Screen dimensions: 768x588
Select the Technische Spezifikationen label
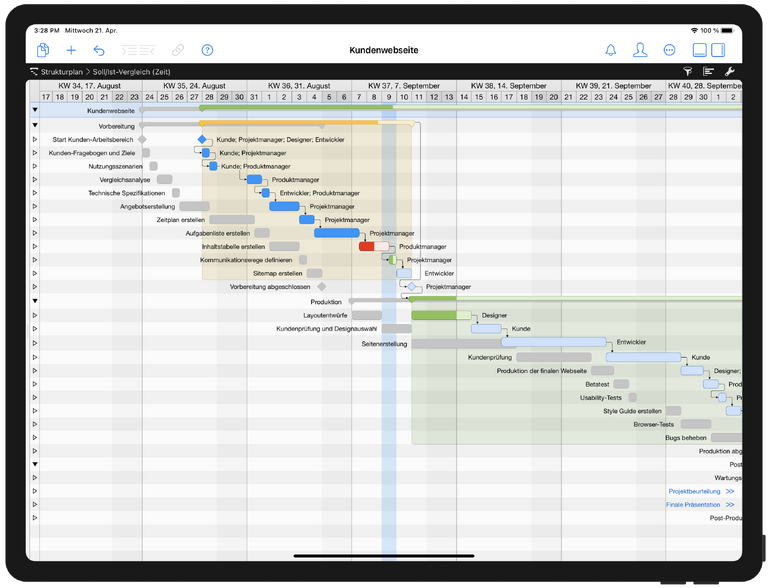126,193
